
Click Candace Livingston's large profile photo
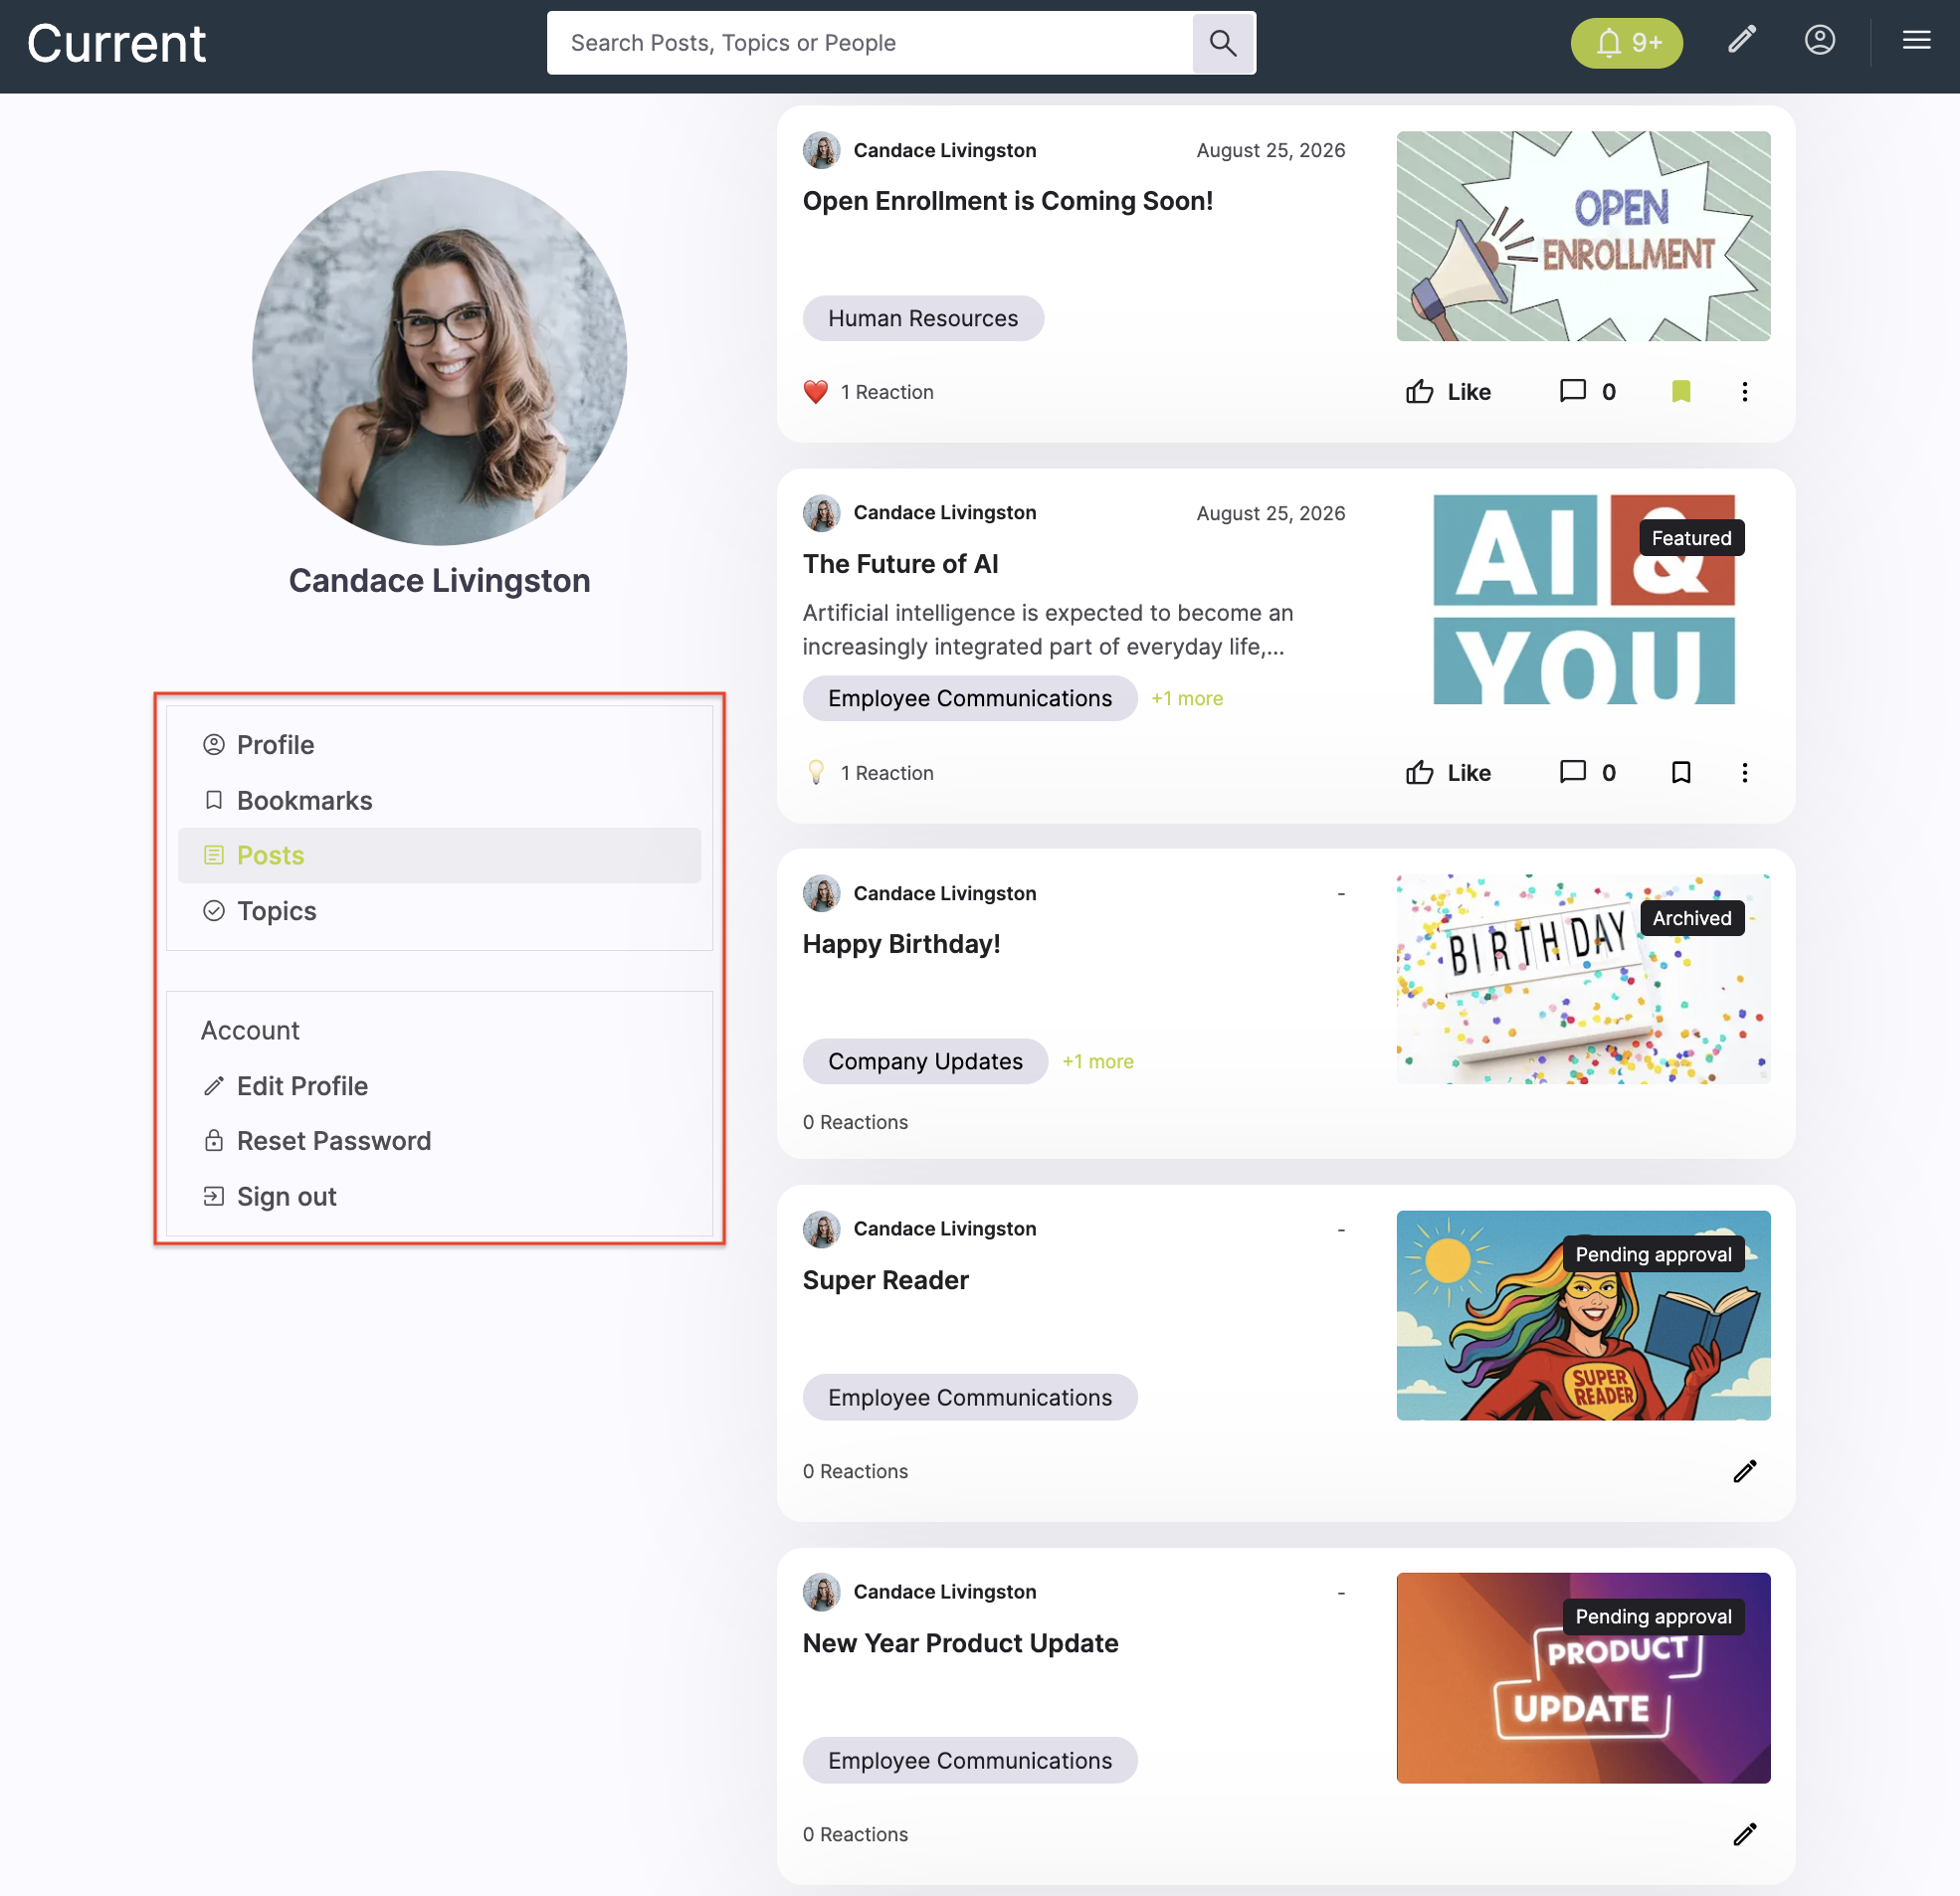tap(439, 358)
